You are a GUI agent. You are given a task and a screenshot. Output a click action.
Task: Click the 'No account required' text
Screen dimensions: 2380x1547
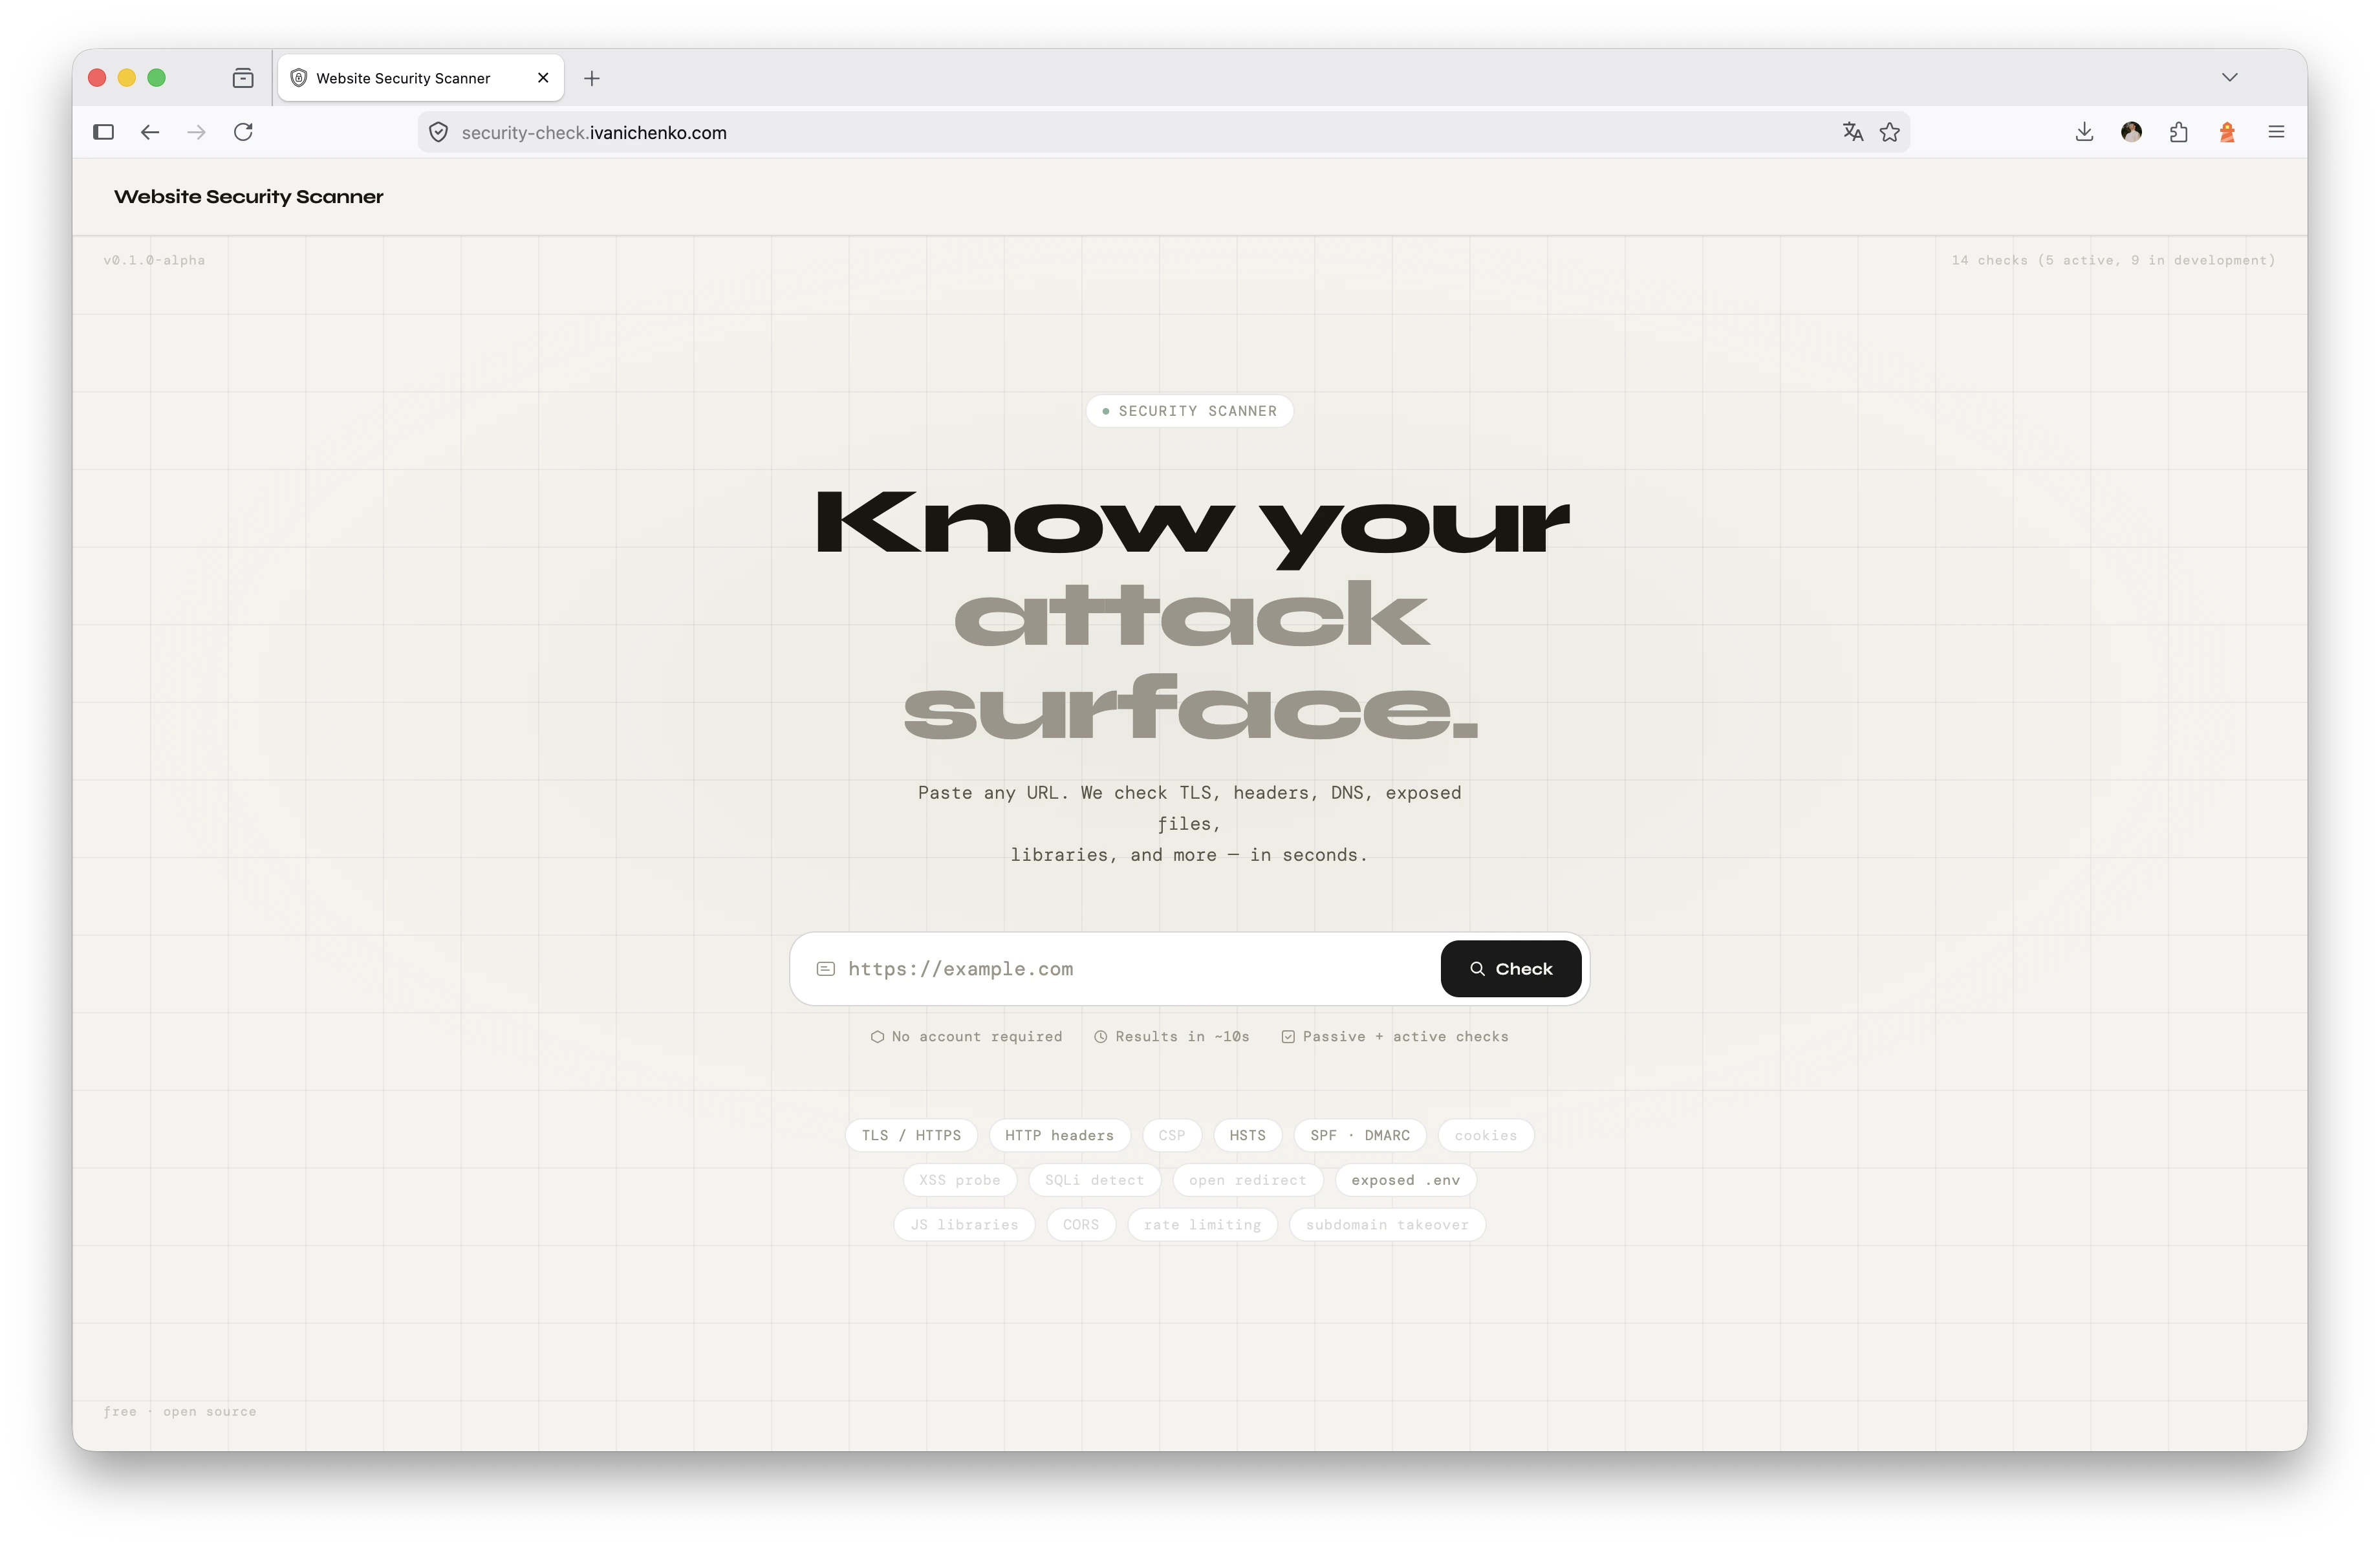pos(977,1037)
